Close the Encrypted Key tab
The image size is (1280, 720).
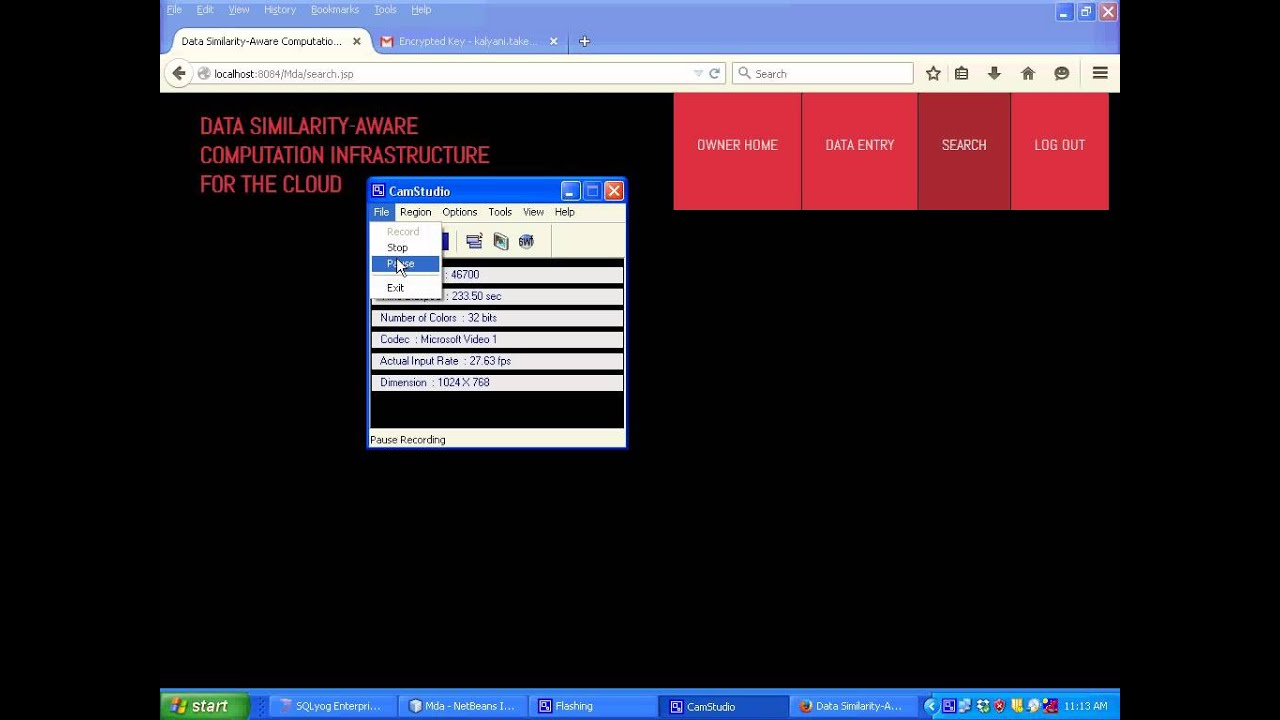(x=553, y=41)
